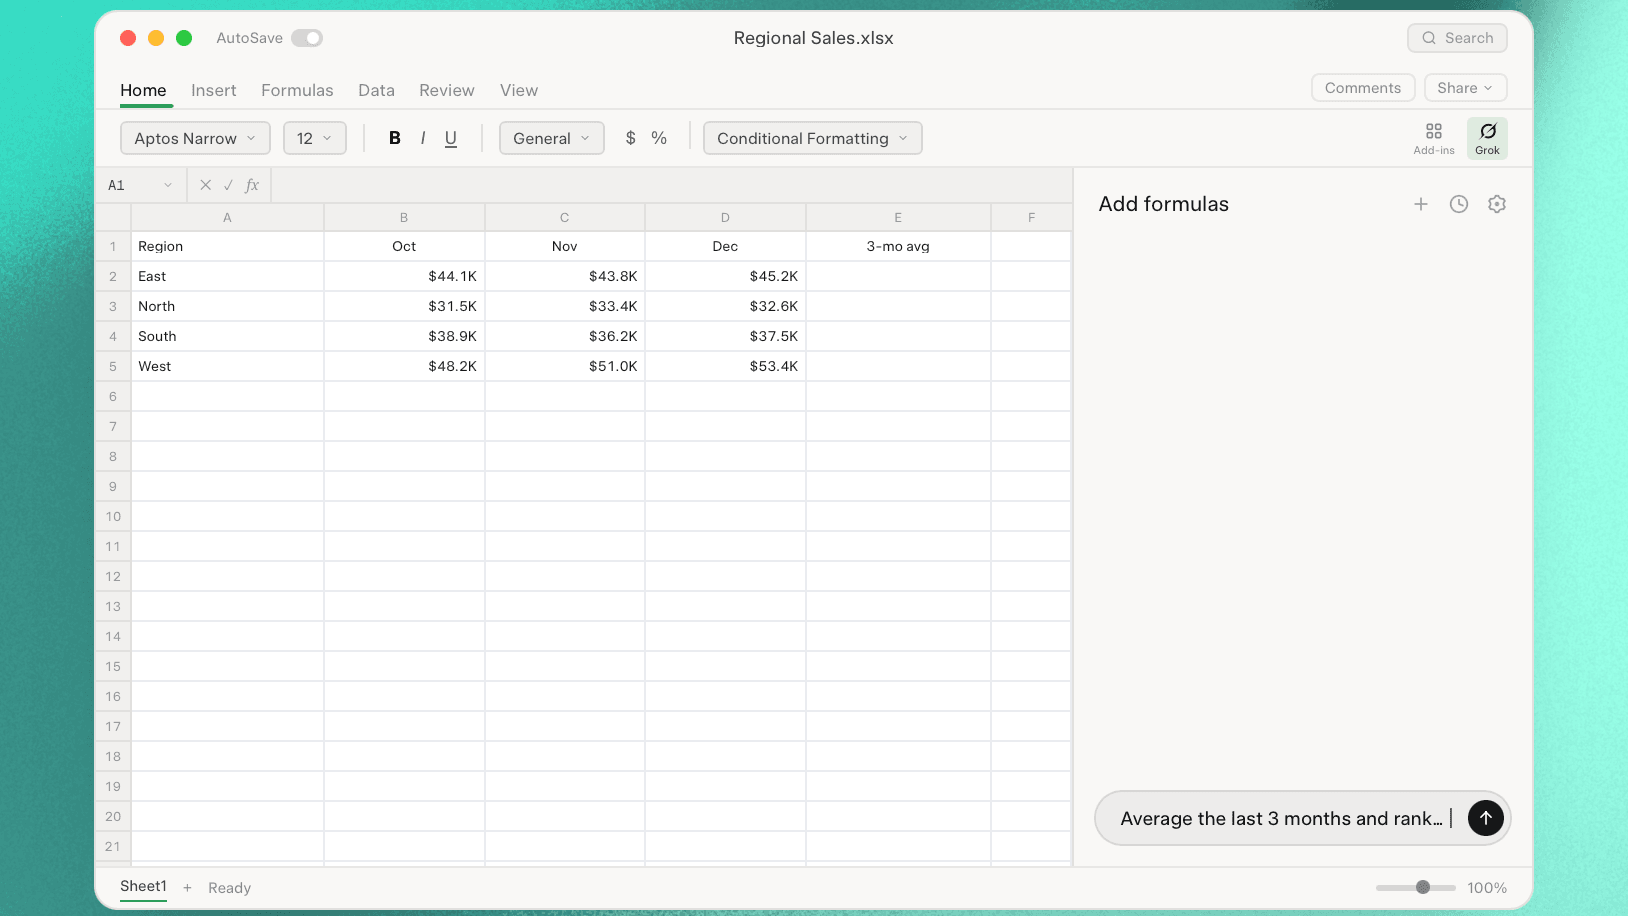Select the '3-mo avg' header cell
Screen dimensions: 1628x916
pyautogui.click(x=898, y=246)
